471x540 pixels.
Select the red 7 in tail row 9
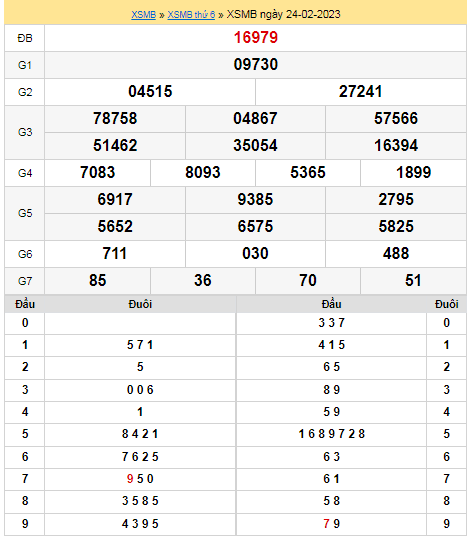(326, 524)
